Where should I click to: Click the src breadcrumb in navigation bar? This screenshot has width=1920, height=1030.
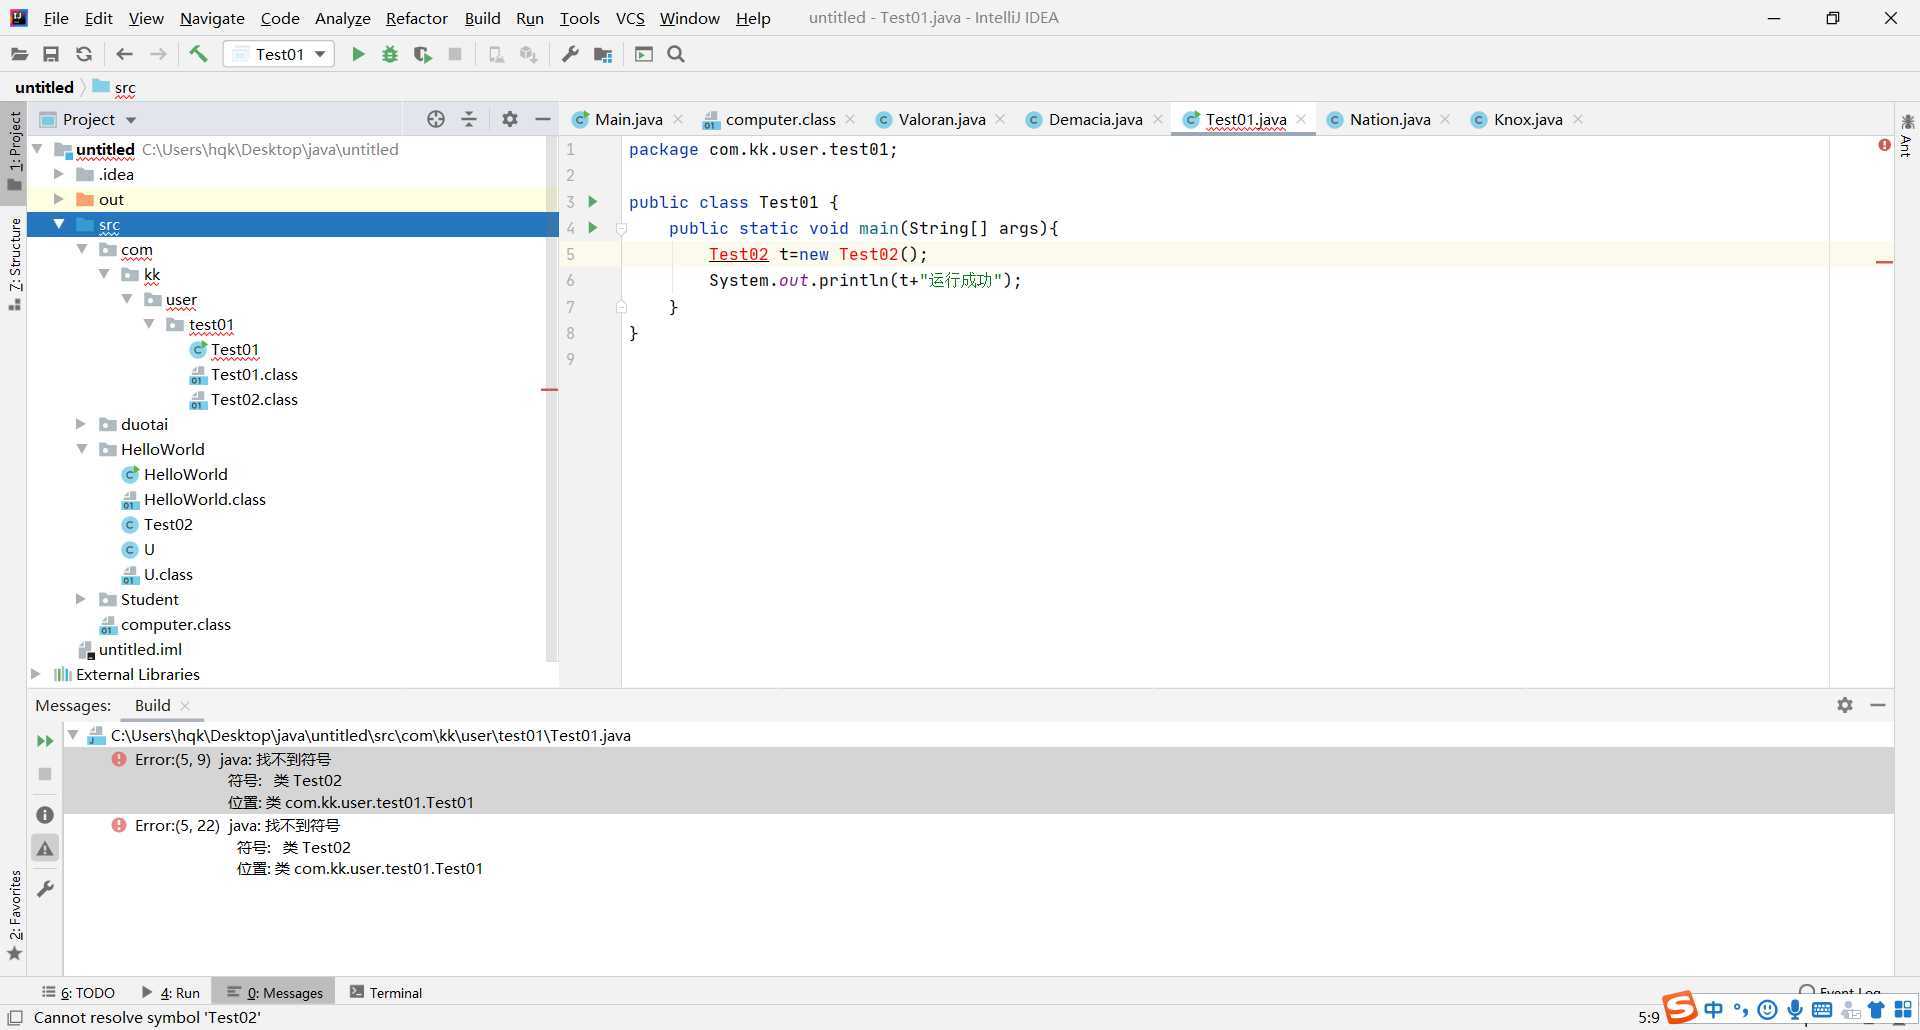[114, 87]
